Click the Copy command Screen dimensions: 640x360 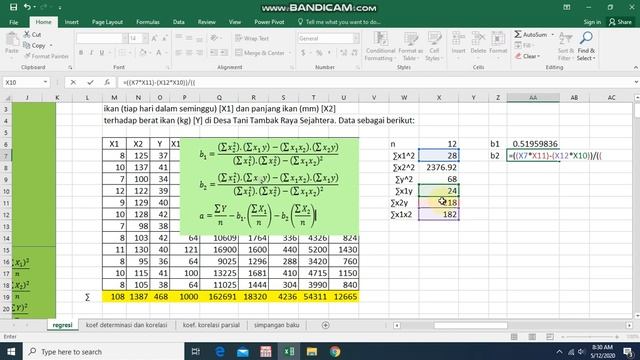click(x=35, y=45)
